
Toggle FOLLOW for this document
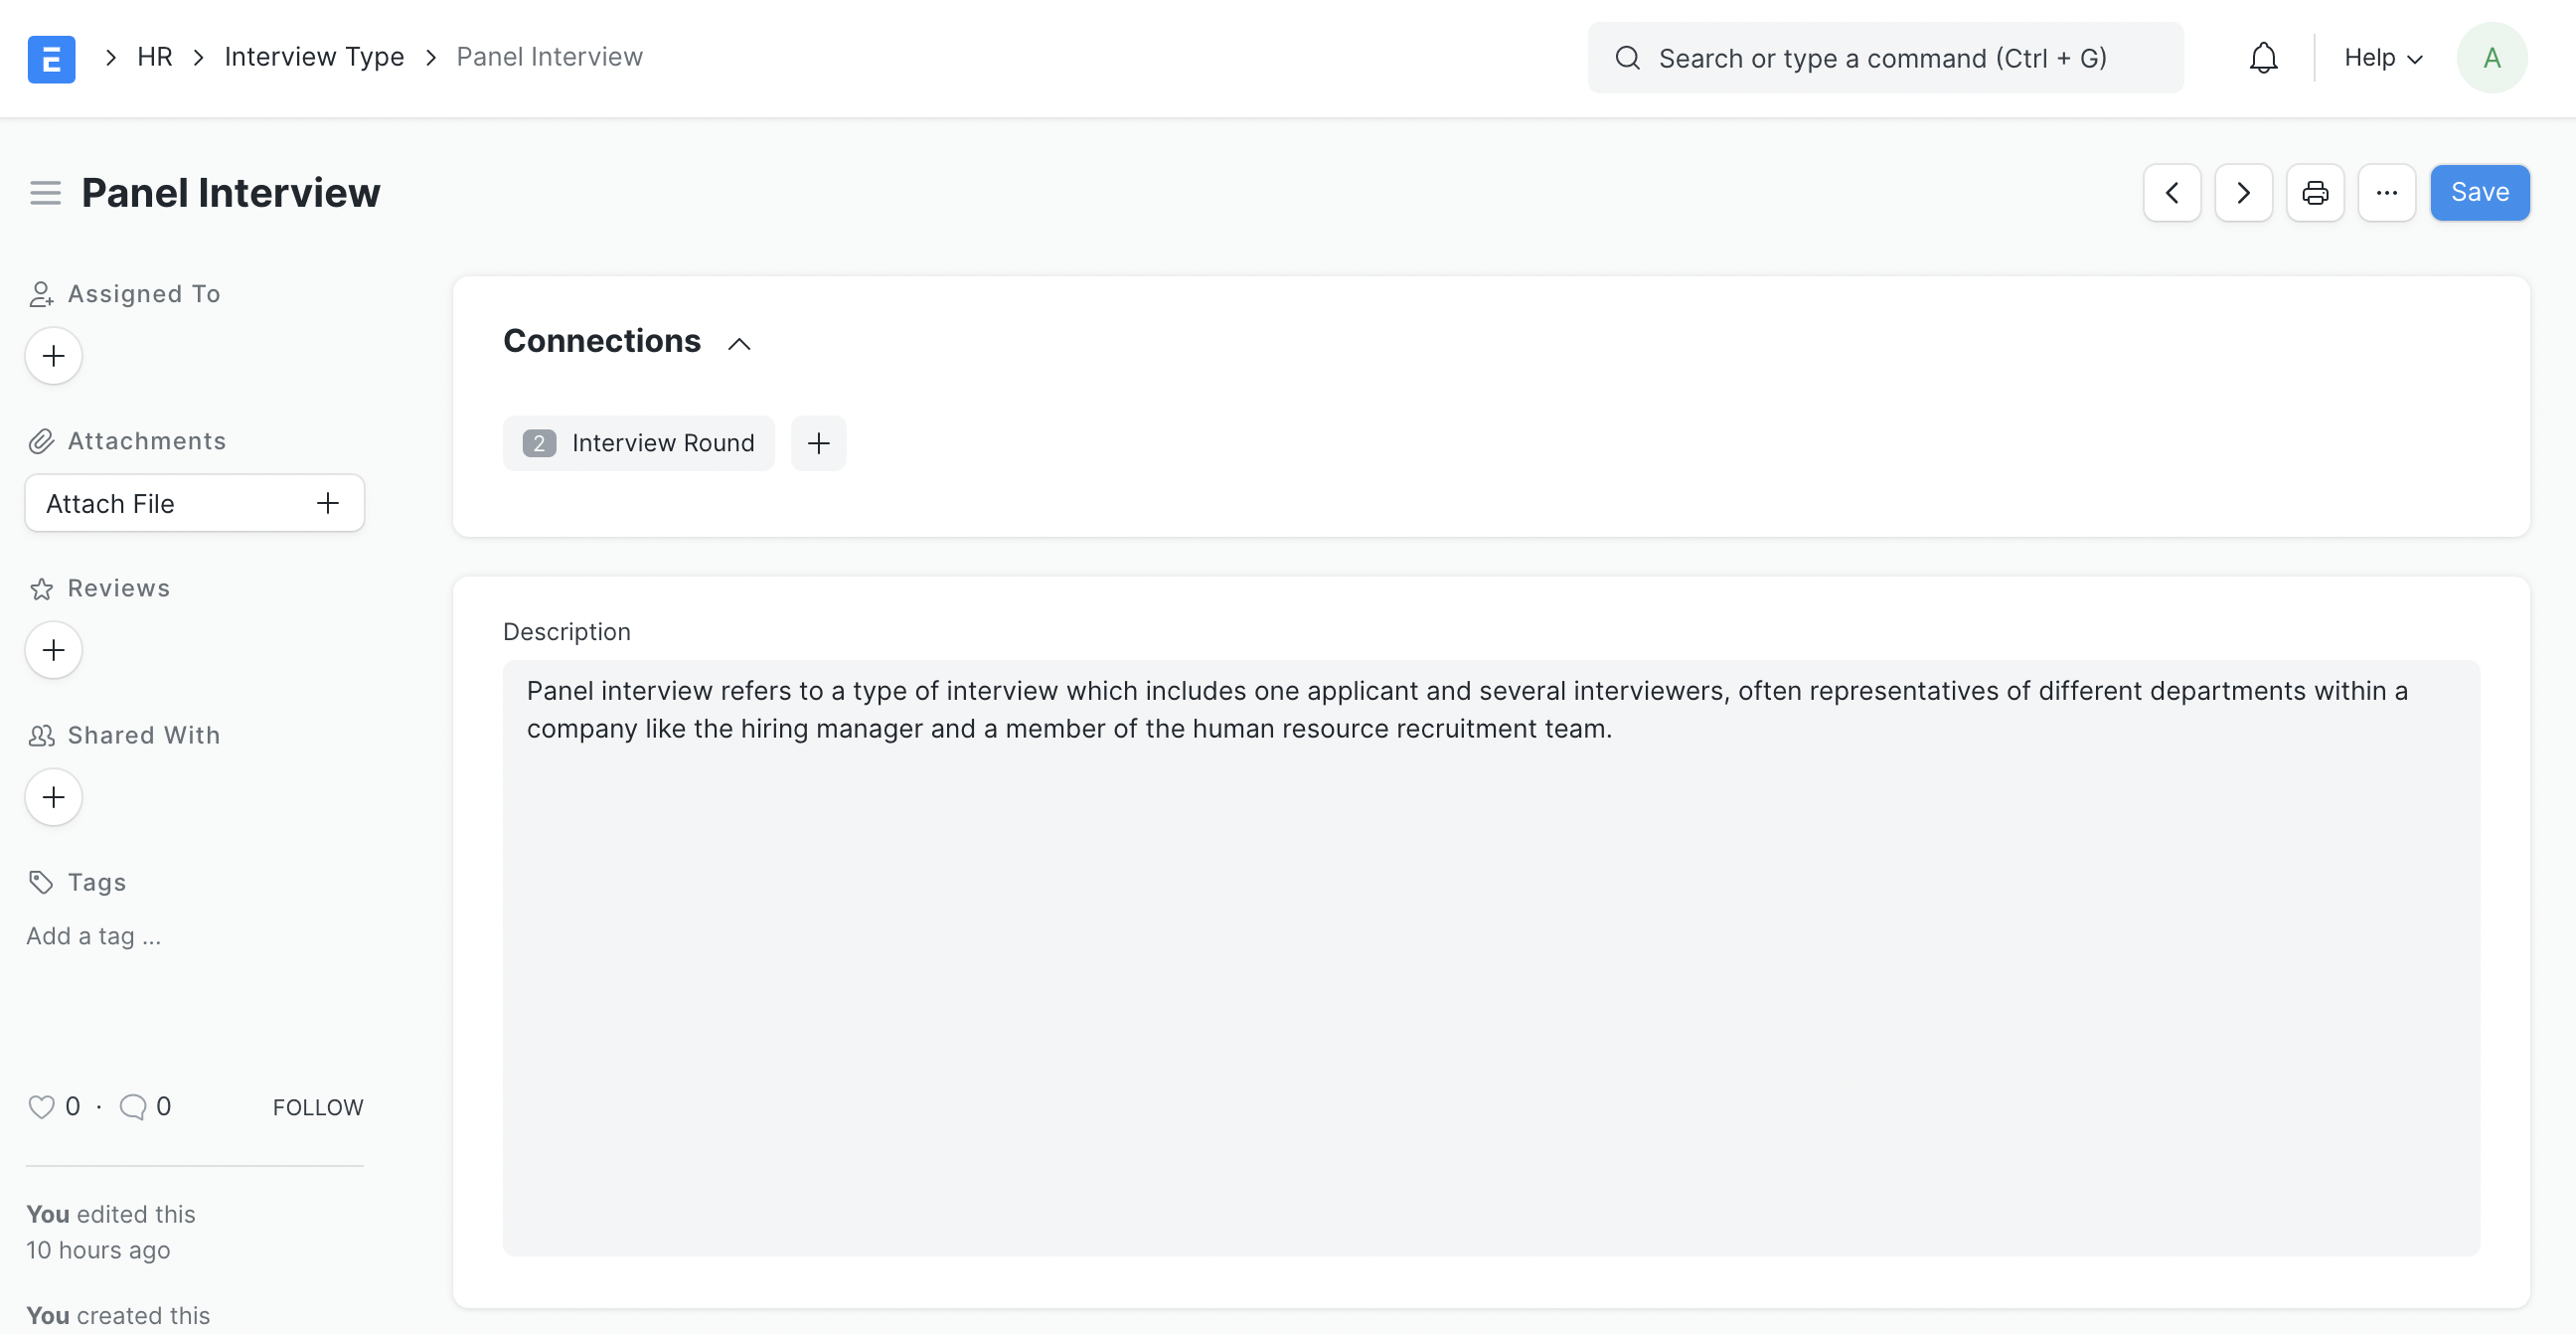point(317,1107)
